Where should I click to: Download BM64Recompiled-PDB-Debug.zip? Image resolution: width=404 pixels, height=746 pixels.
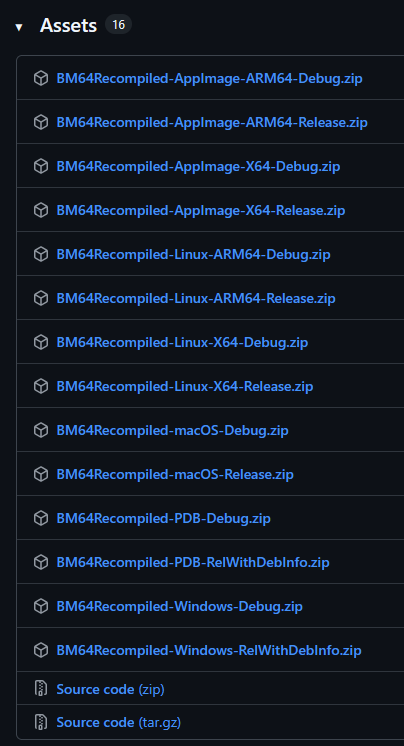tap(163, 518)
